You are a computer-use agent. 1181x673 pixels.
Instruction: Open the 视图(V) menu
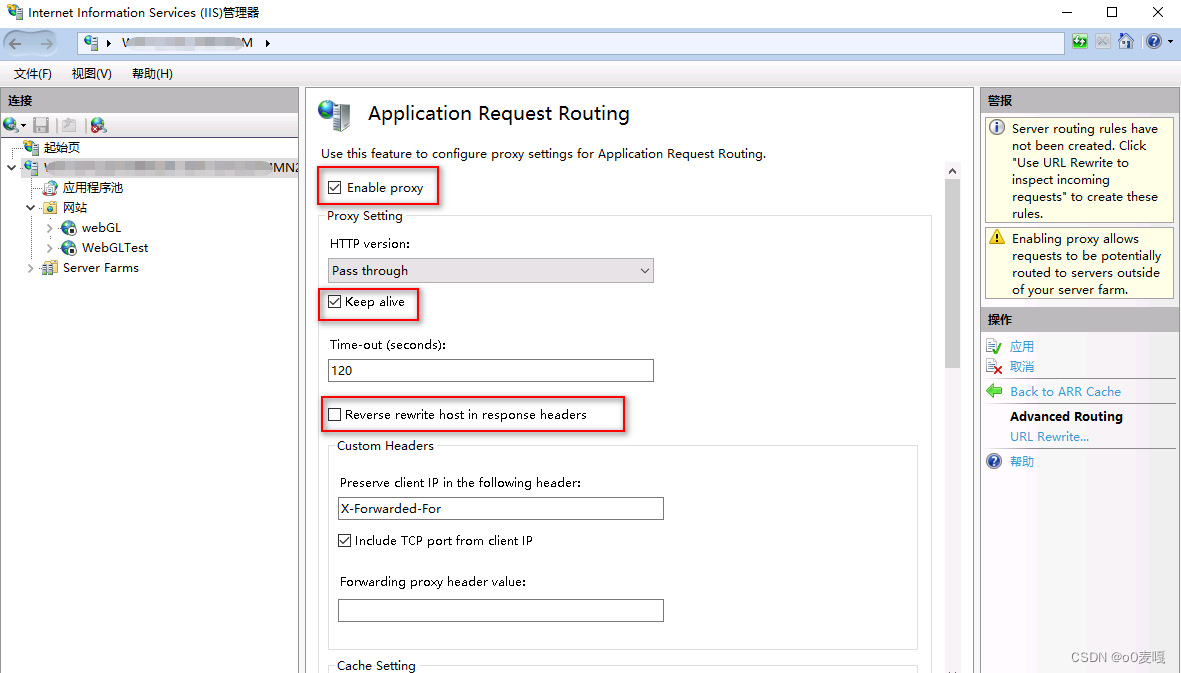pos(91,74)
